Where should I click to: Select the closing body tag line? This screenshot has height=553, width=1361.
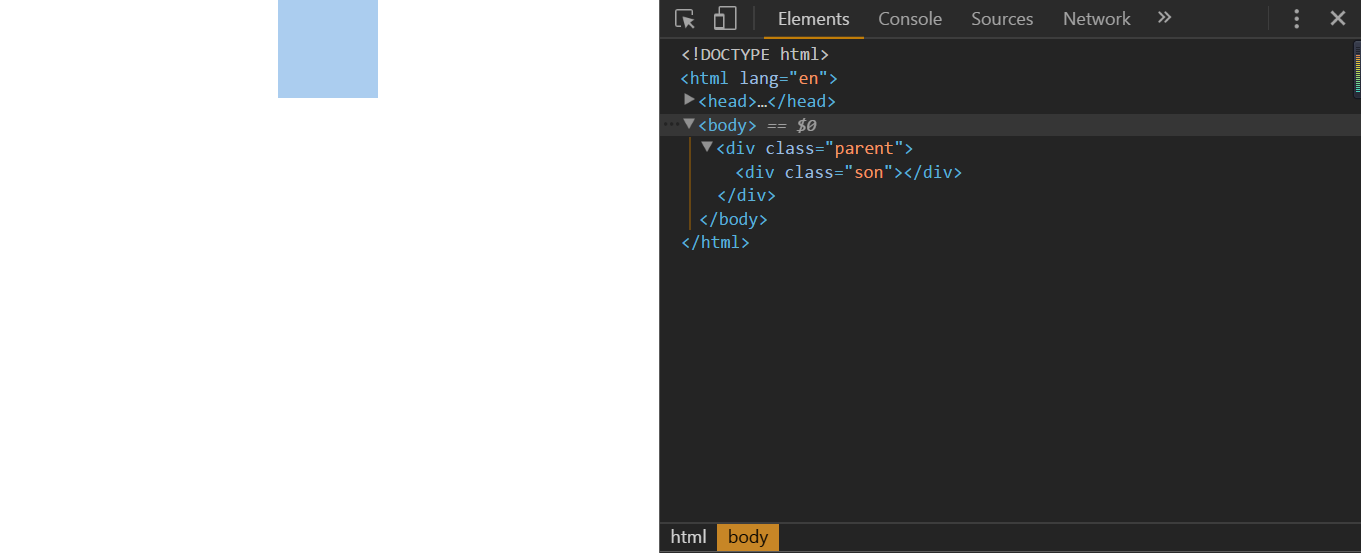[733, 219]
